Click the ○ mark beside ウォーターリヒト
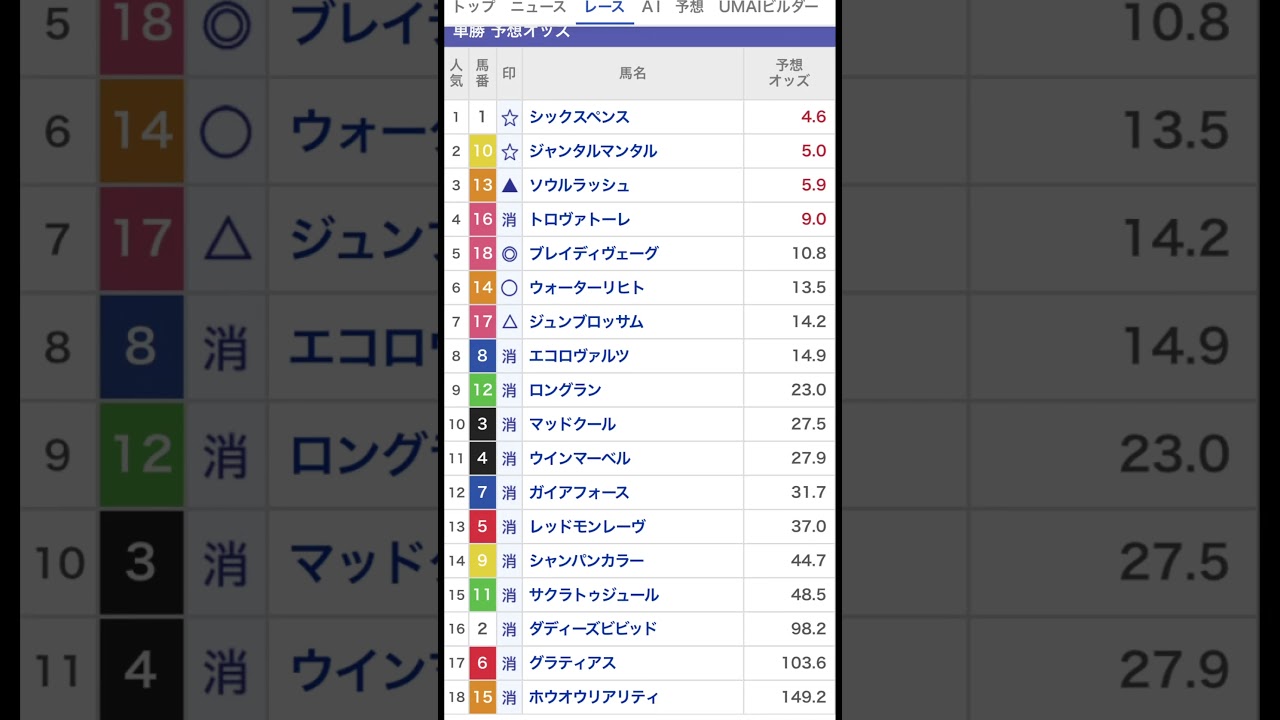The height and width of the screenshot is (720, 1280). tap(509, 287)
